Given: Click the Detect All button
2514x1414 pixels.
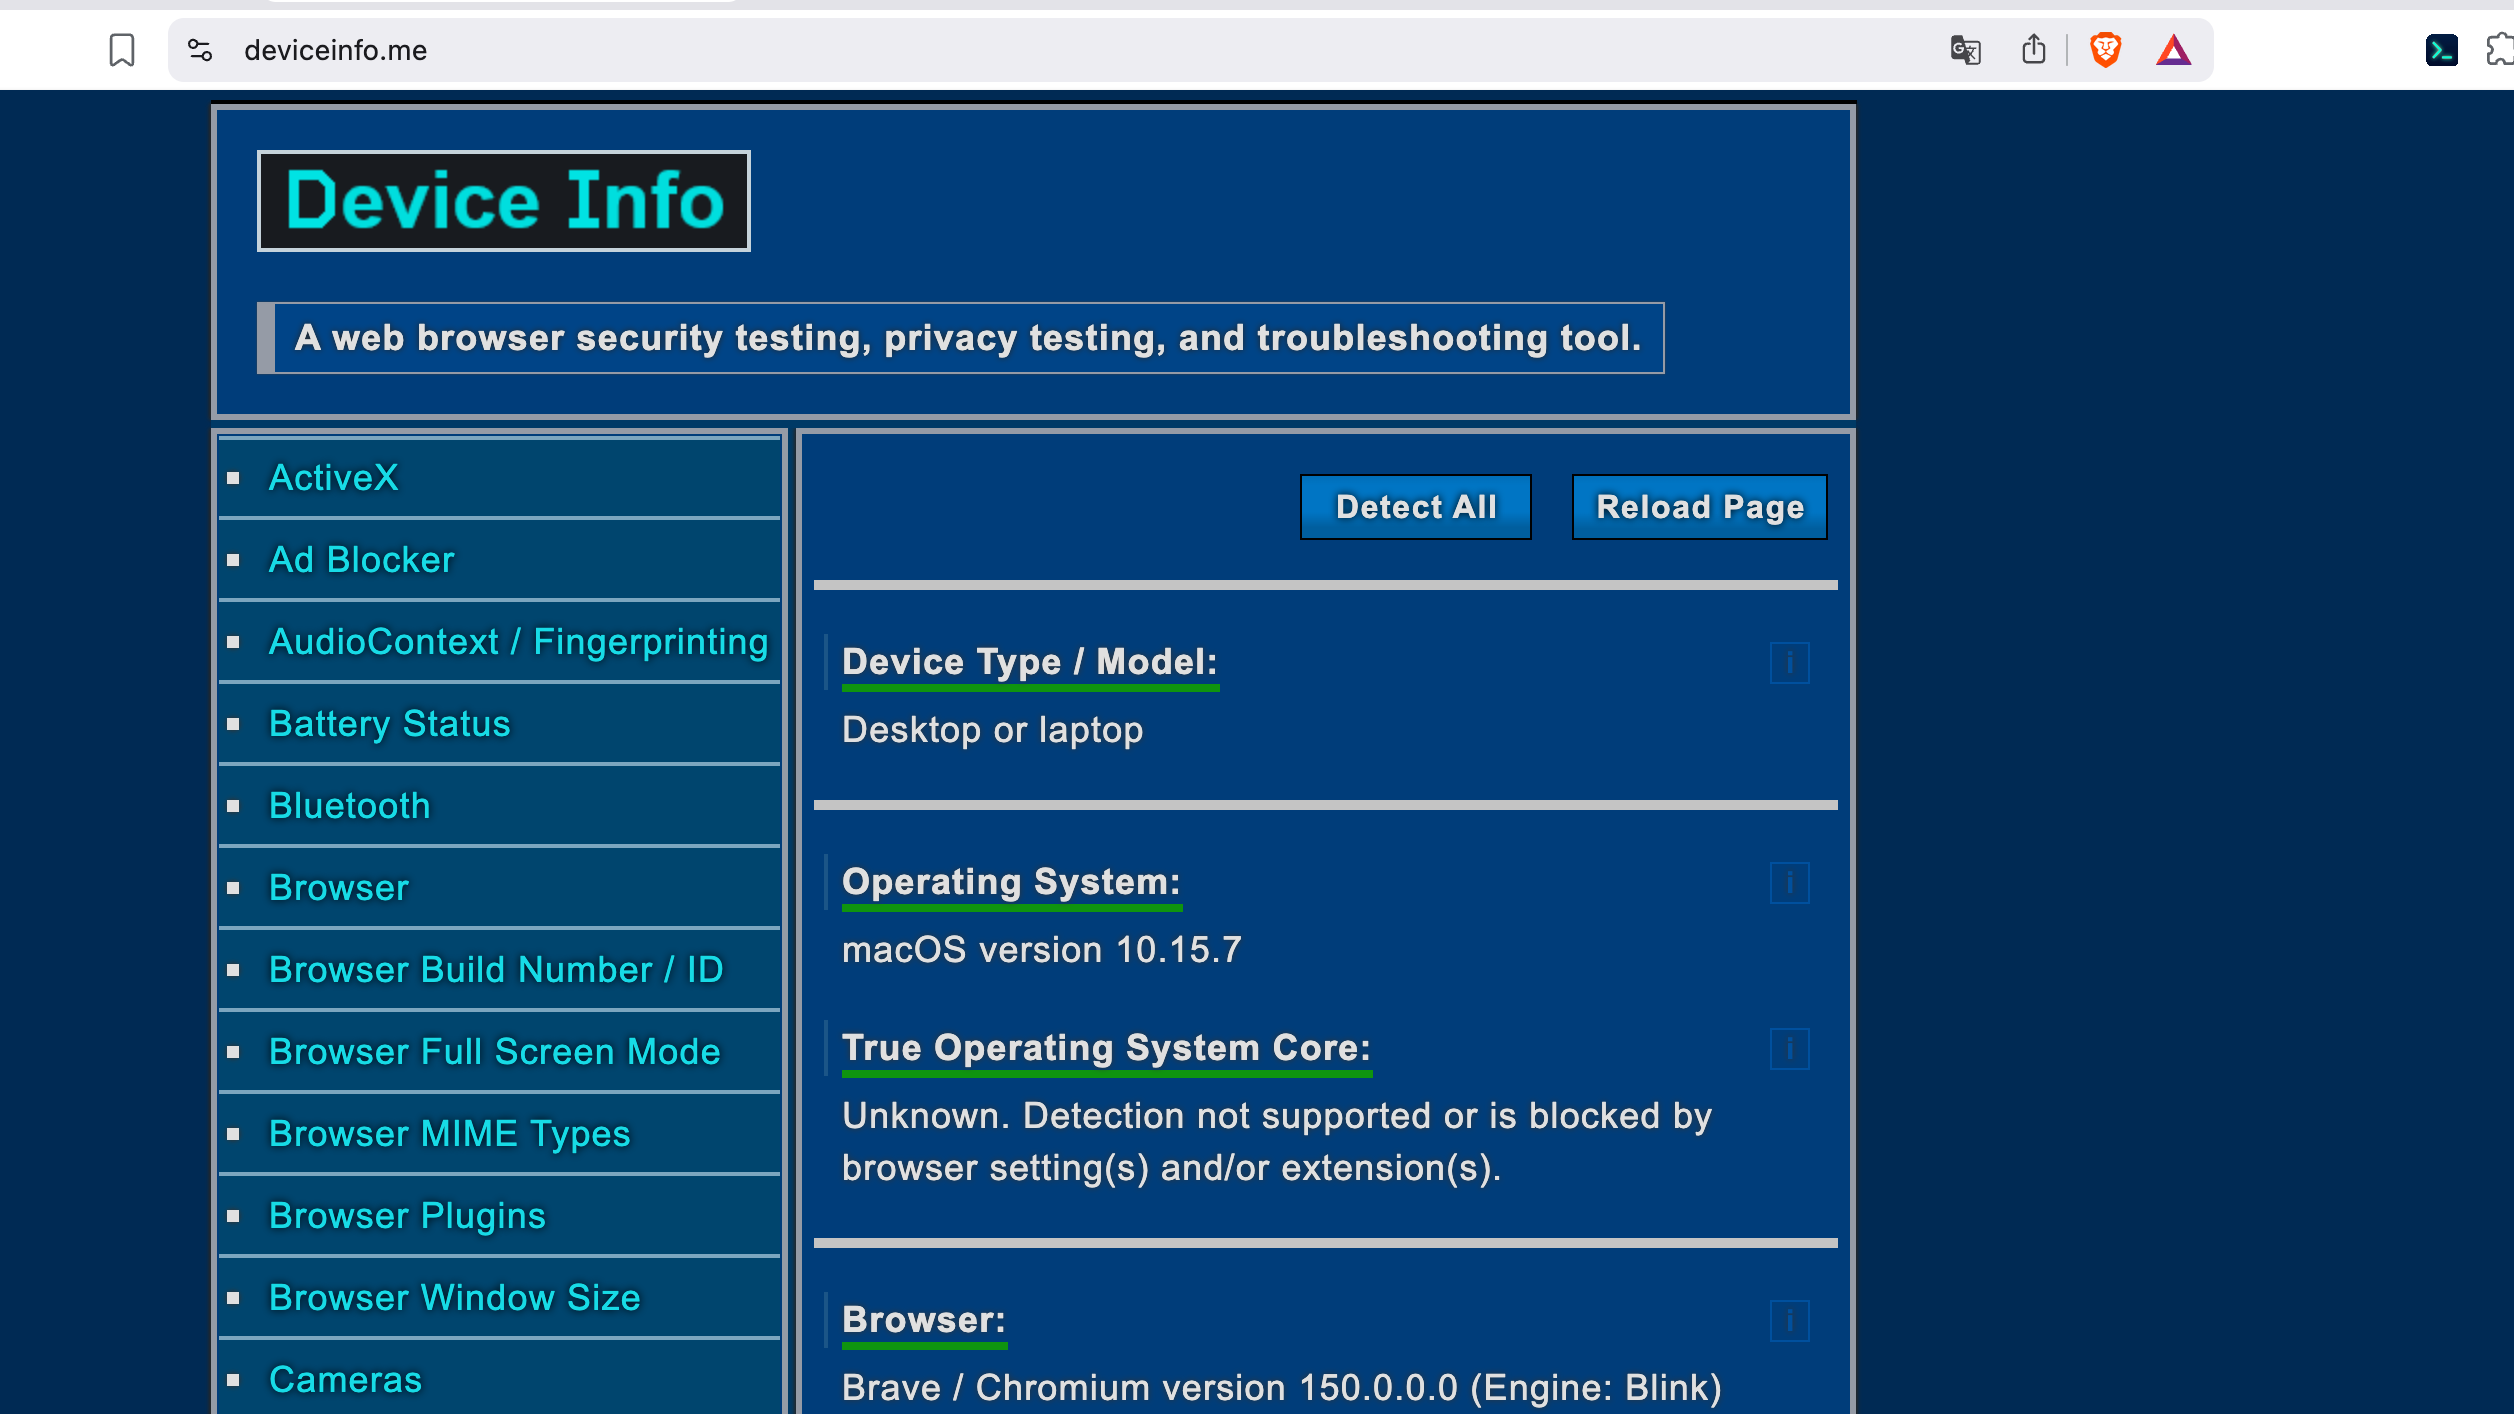Looking at the screenshot, I should pyautogui.click(x=1415, y=507).
